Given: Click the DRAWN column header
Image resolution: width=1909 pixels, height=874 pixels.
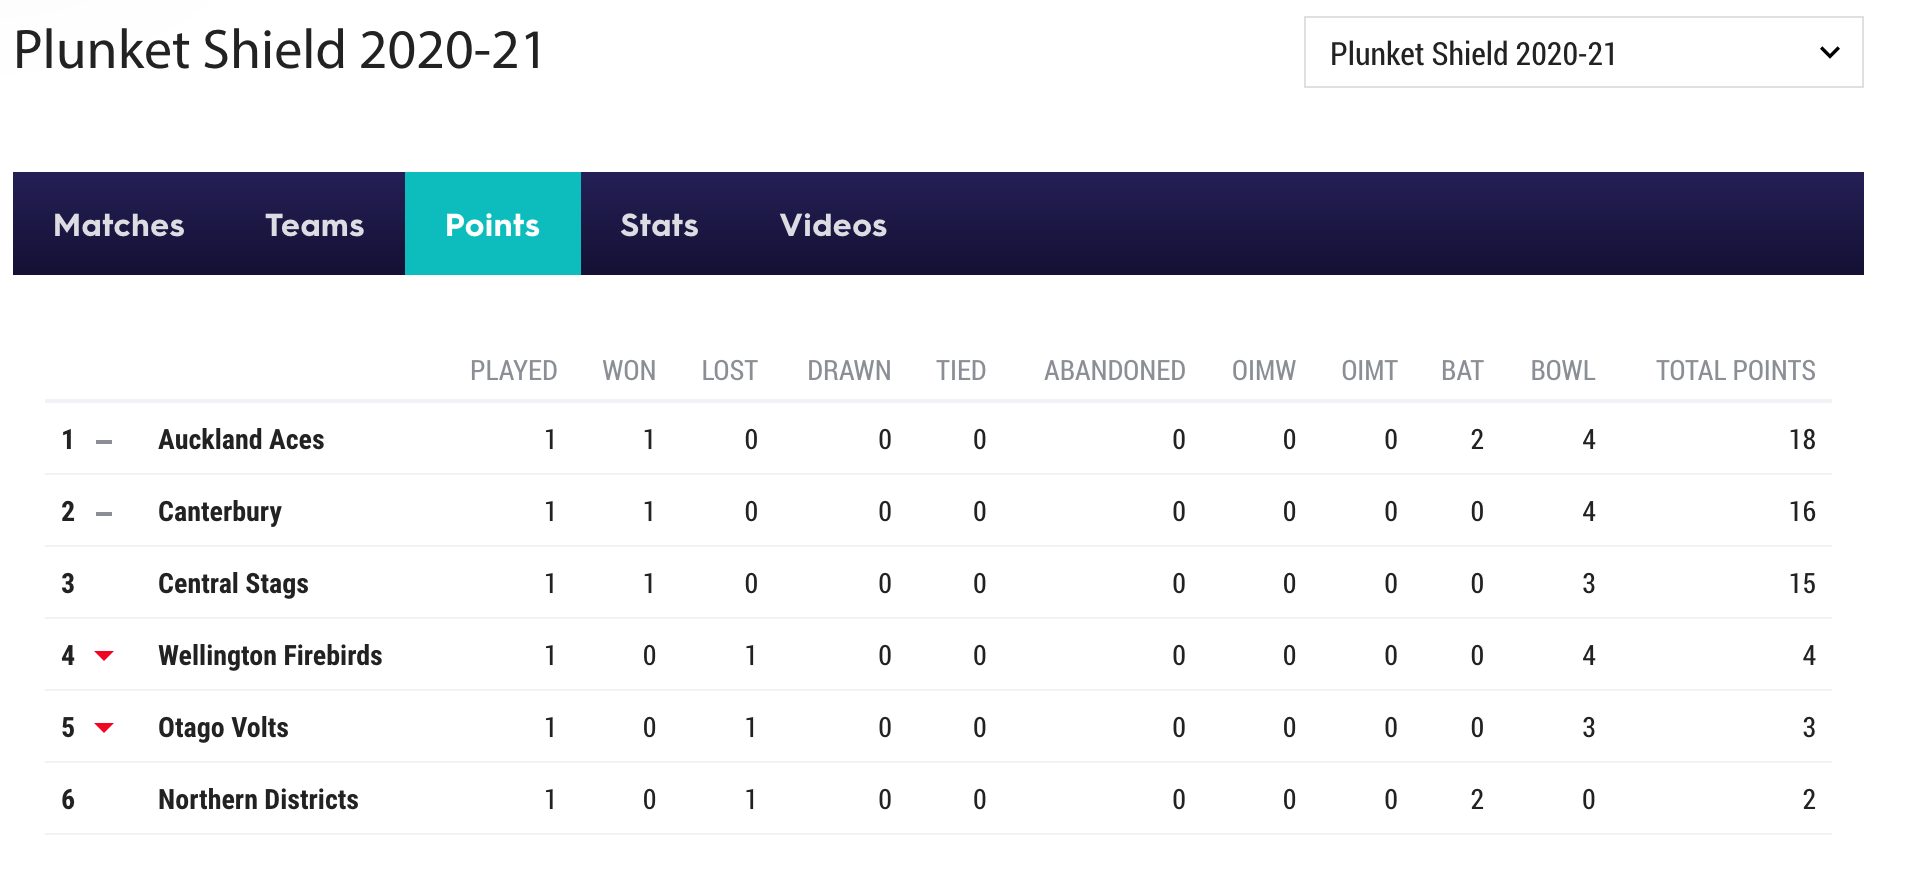Looking at the screenshot, I should [849, 371].
